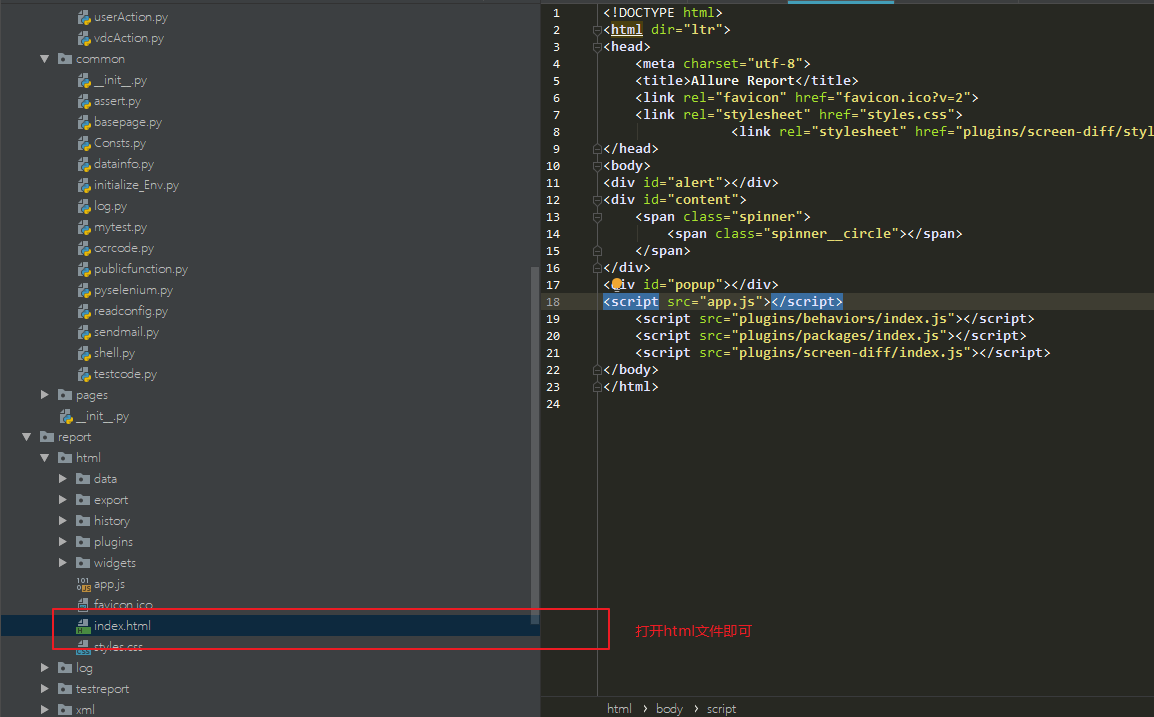The height and width of the screenshot is (717, 1154).
Task: Fold the spinner span at line 13
Action: [597, 217]
